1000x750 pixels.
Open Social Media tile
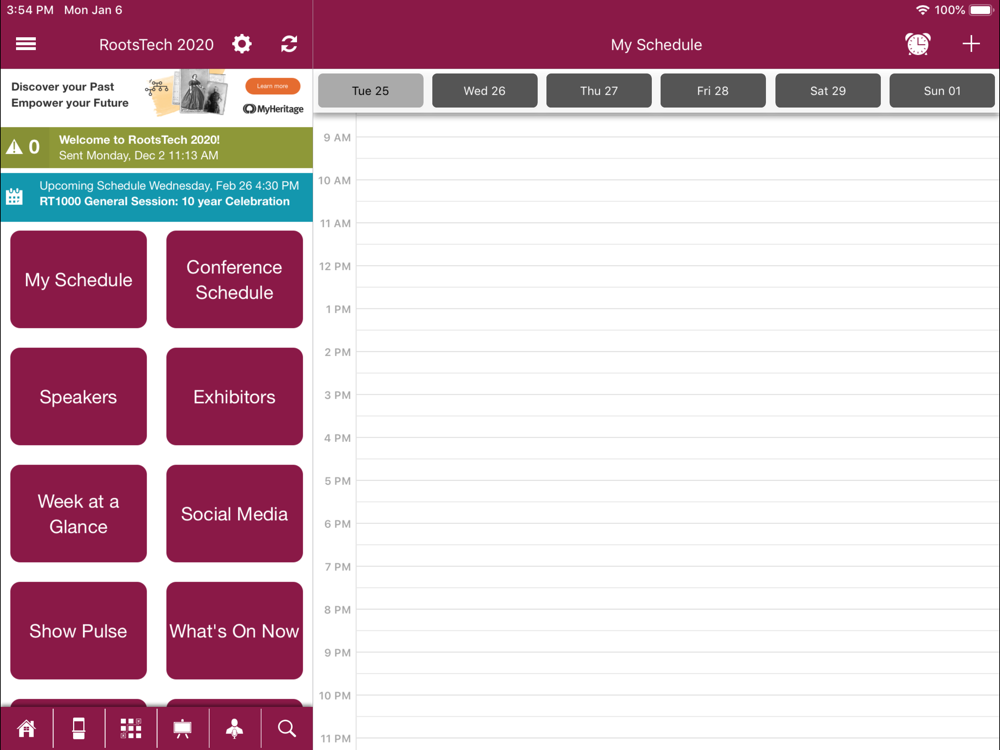point(235,514)
